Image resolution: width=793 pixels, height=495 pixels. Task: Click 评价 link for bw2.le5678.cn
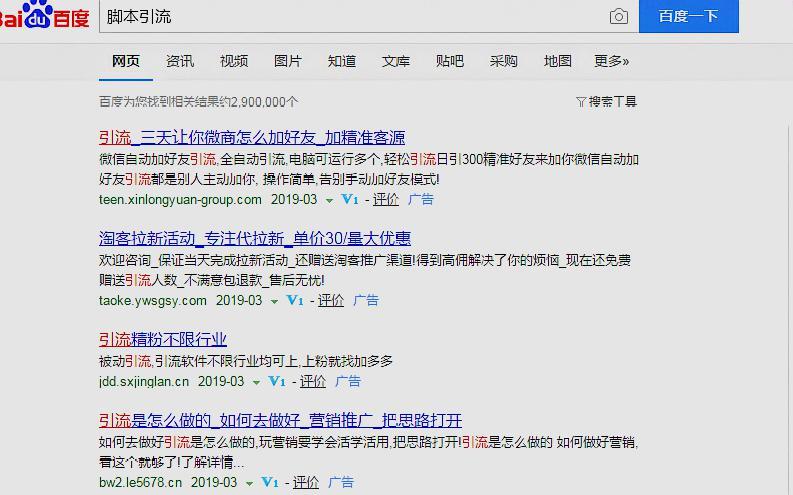[x=305, y=483]
